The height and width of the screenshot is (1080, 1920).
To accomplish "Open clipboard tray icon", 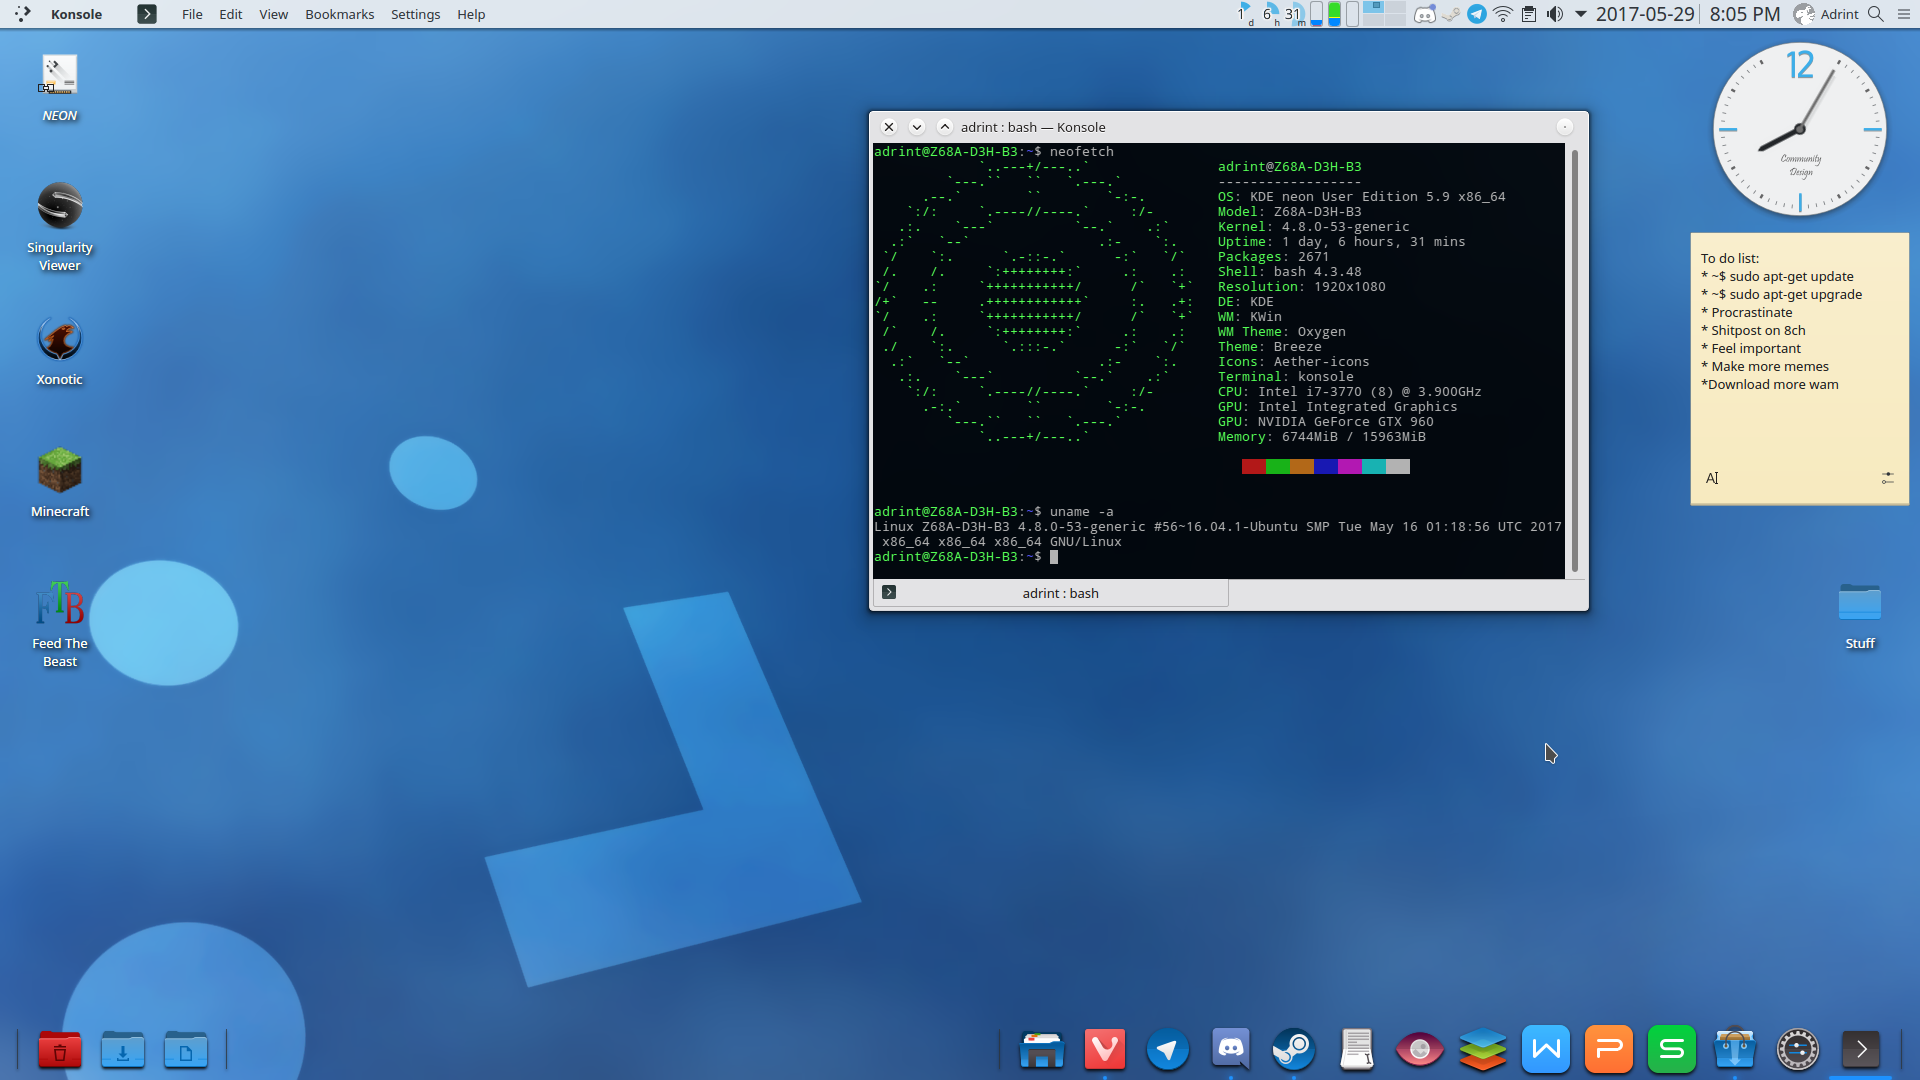I will point(1529,14).
